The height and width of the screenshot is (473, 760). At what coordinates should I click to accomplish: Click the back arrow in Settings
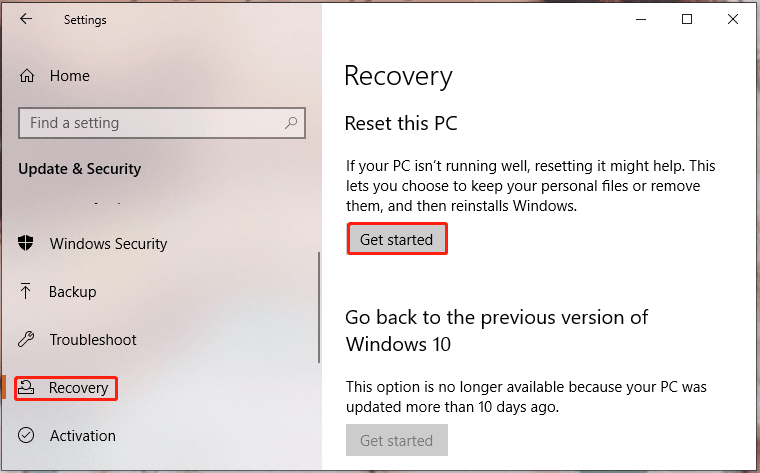pyautogui.click(x=26, y=19)
